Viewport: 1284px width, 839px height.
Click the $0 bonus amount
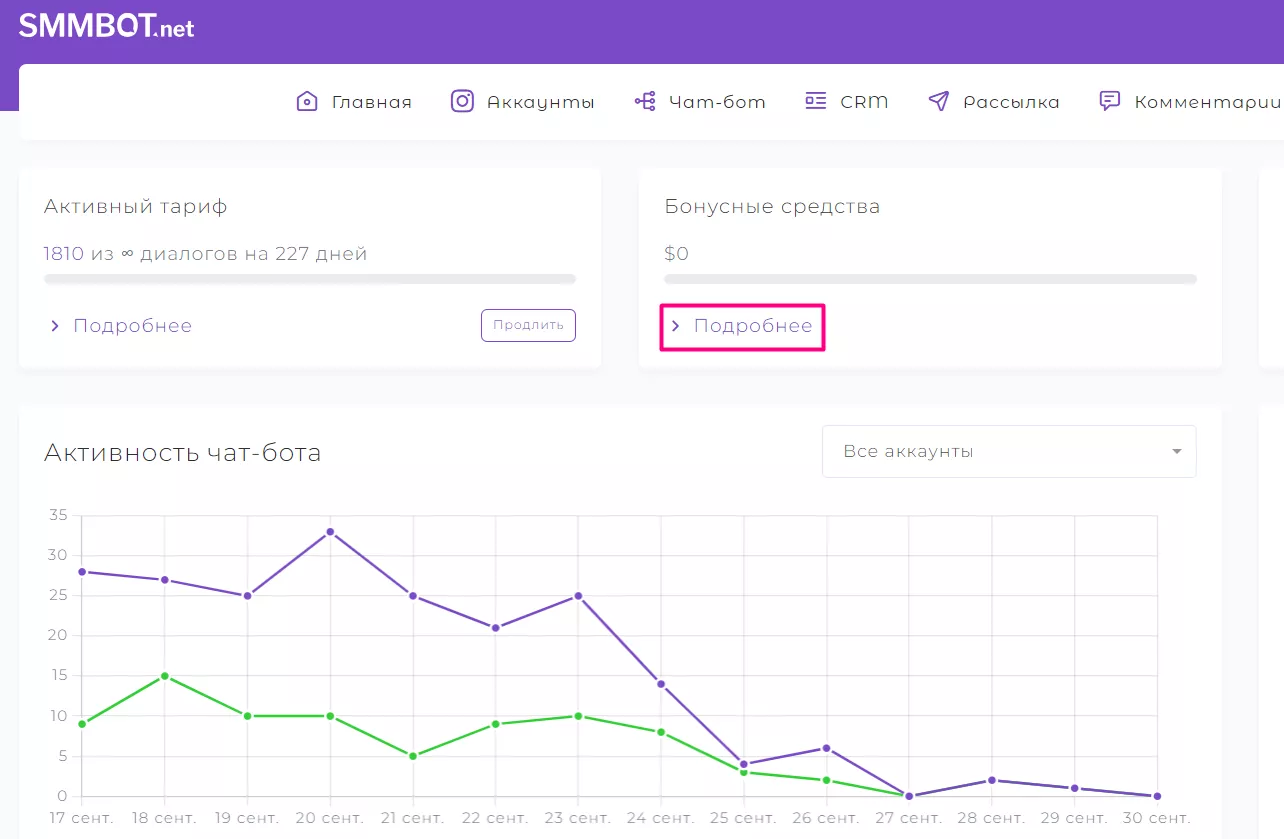pos(676,254)
